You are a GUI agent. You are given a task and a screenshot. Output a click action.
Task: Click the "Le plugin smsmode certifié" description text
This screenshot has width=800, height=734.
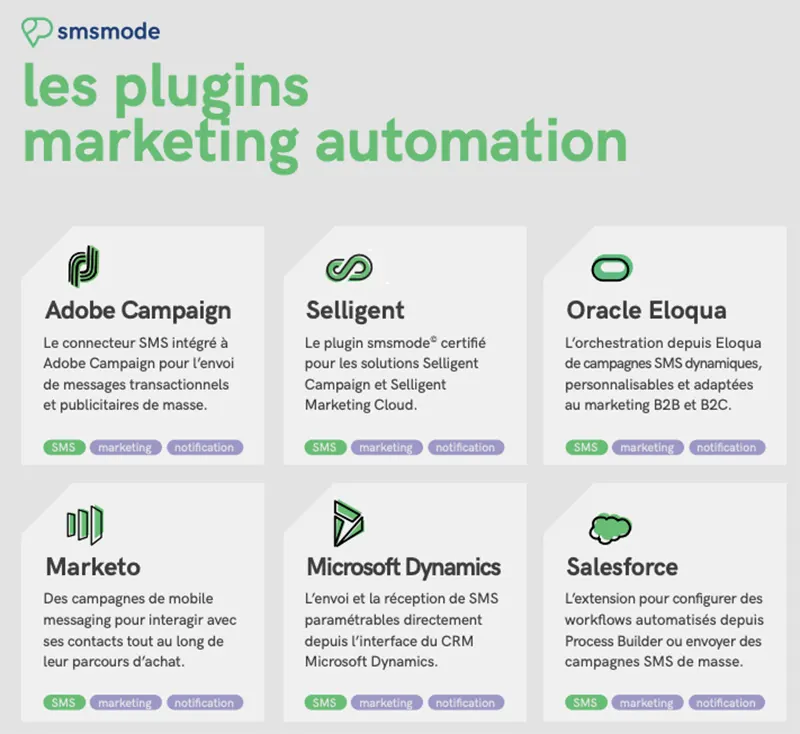pos(395,374)
